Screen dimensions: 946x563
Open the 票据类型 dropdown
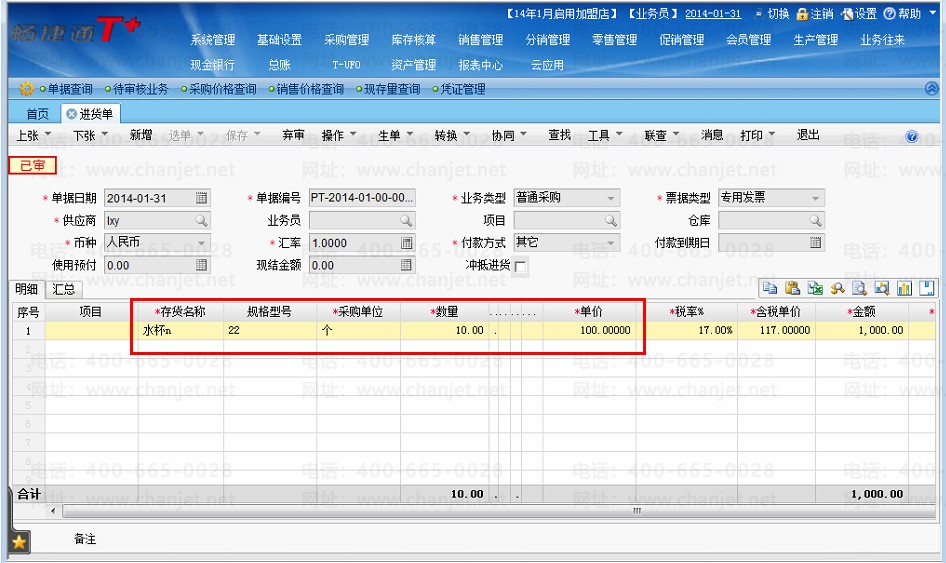tap(815, 198)
